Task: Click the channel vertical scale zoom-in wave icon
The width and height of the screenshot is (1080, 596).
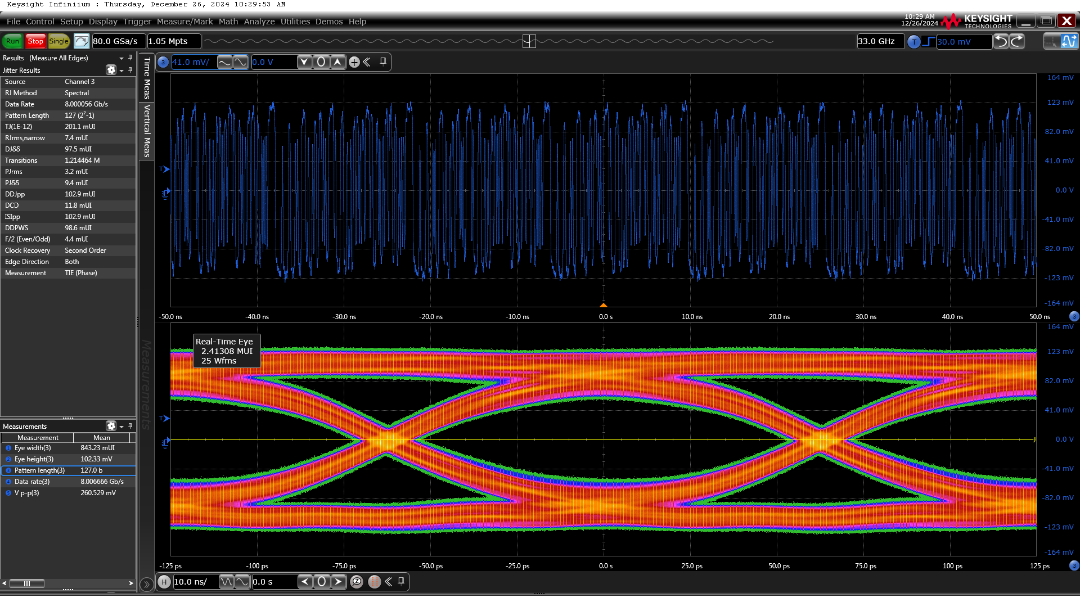Action: click(x=240, y=62)
